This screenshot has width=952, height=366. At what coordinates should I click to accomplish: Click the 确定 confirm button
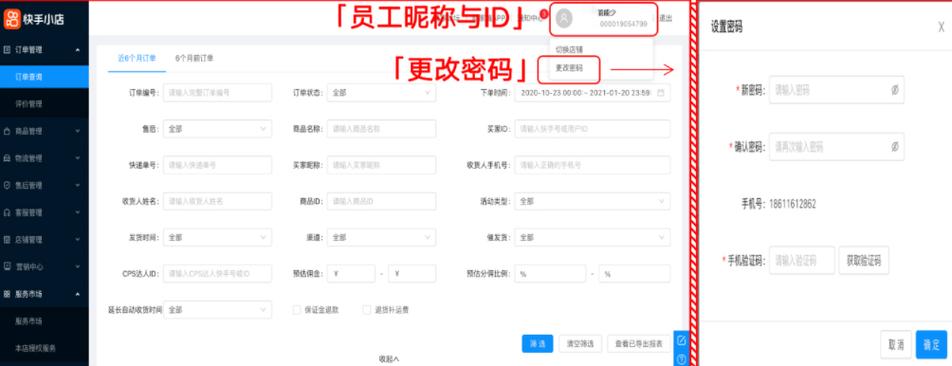click(x=931, y=344)
